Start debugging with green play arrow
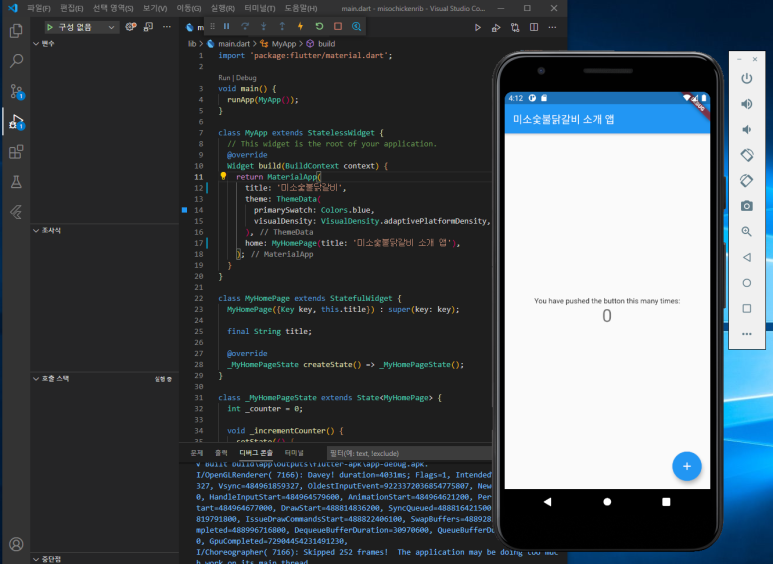773x564 pixels. click(x=50, y=27)
